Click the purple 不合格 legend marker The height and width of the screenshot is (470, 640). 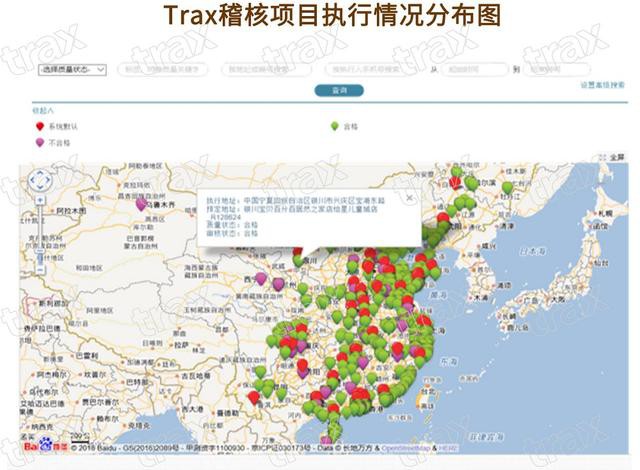pos(40,142)
